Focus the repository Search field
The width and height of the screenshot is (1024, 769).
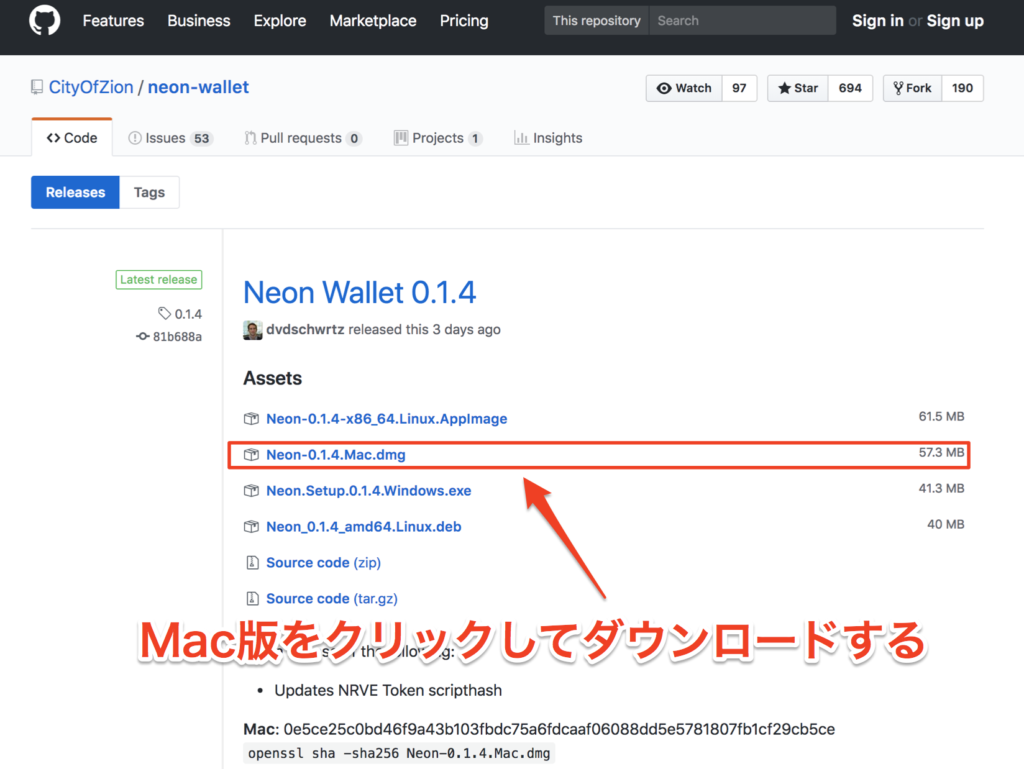[x=743, y=20]
